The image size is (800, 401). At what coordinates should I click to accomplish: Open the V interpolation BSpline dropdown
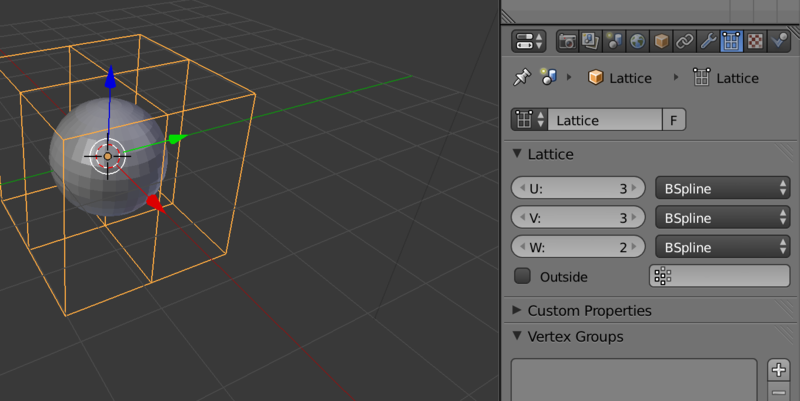[722, 218]
